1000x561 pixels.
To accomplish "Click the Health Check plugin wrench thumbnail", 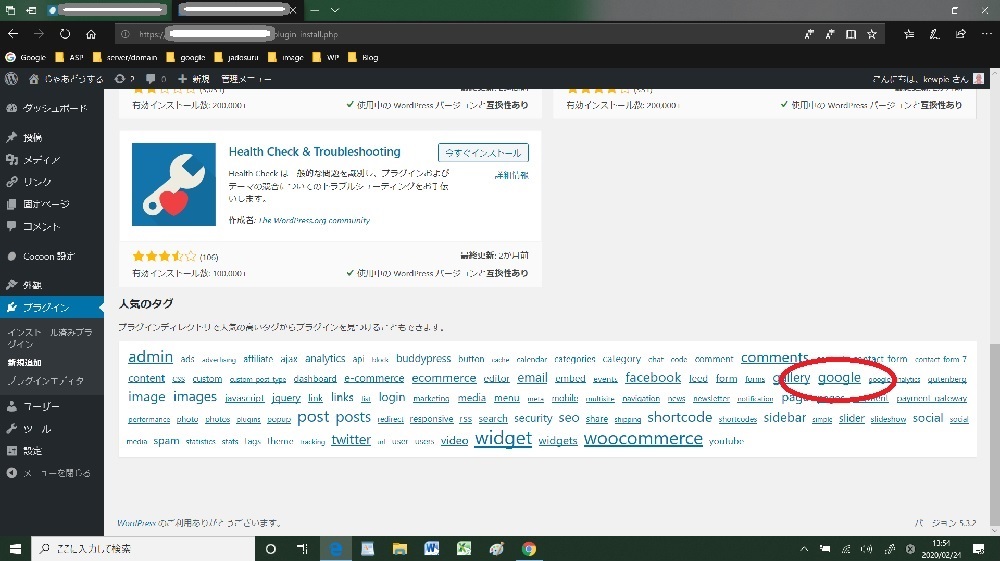I will pyautogui.click(x=174, y=184).
